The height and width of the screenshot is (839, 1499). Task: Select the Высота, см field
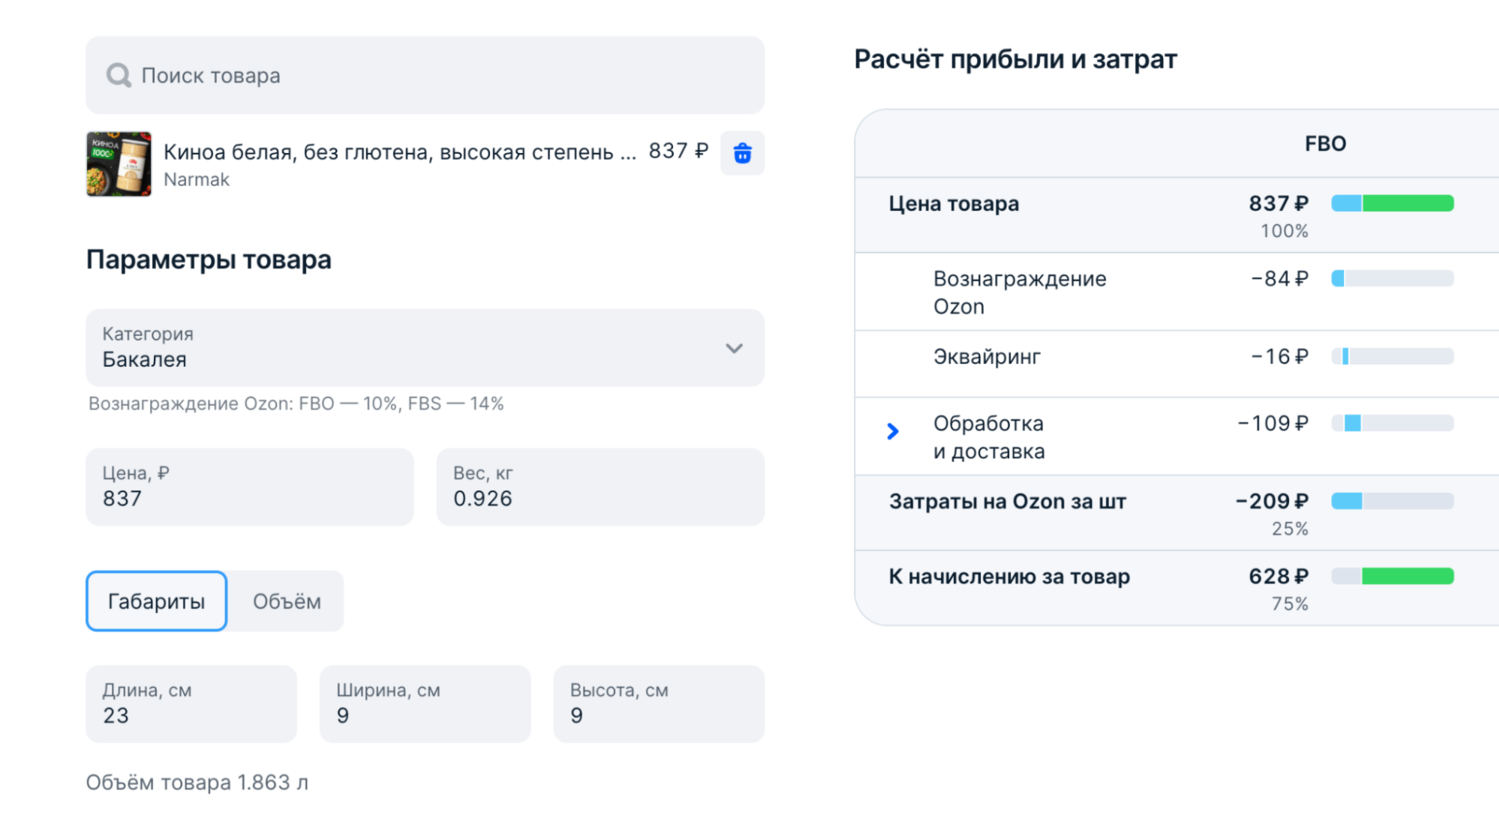coord(658,704)
